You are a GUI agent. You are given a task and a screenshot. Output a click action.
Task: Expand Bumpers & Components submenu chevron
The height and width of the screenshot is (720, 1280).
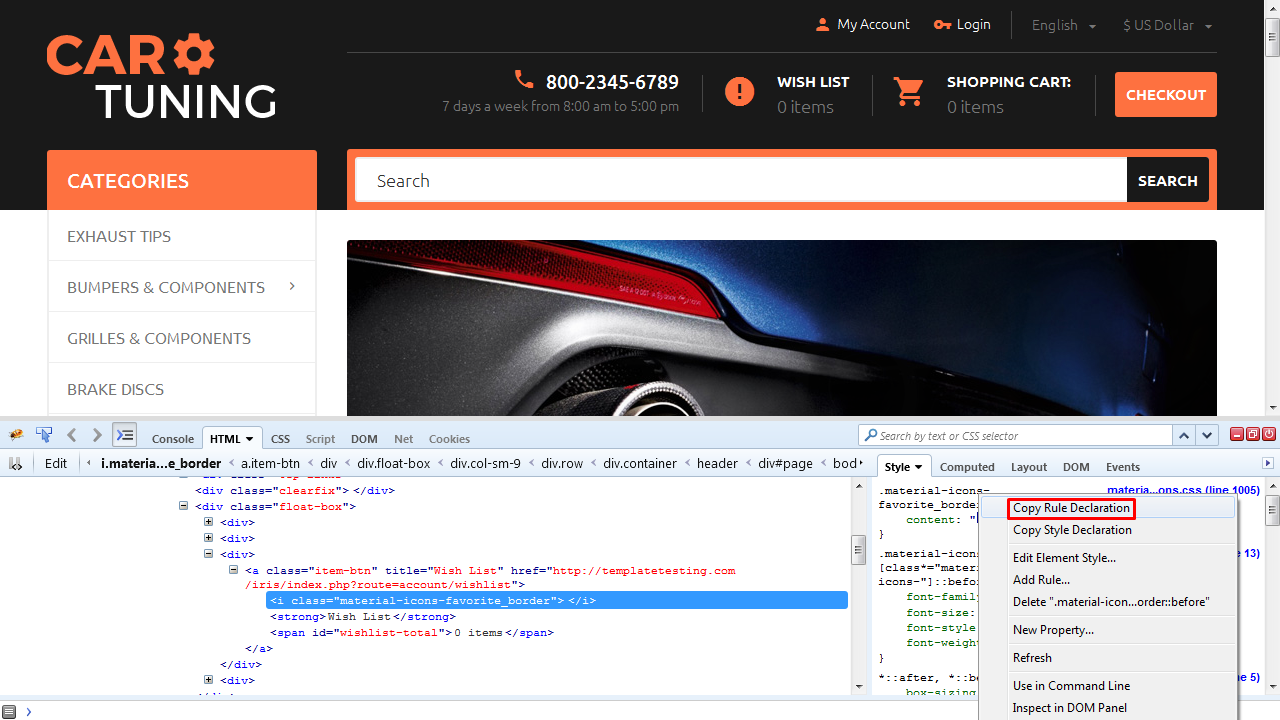(x=292, y=286)
